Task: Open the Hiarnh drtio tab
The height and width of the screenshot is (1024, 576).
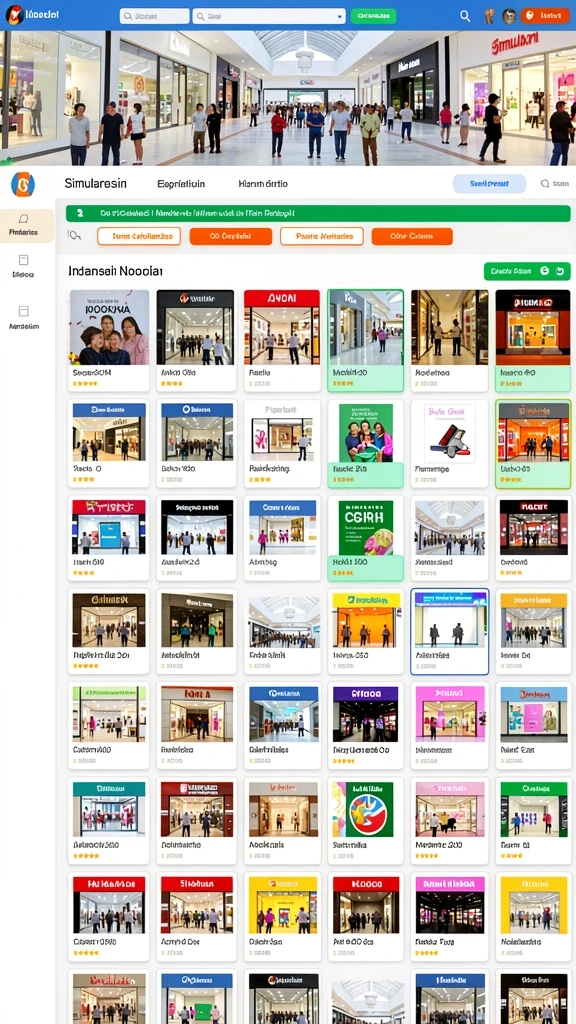Action: 263,184
